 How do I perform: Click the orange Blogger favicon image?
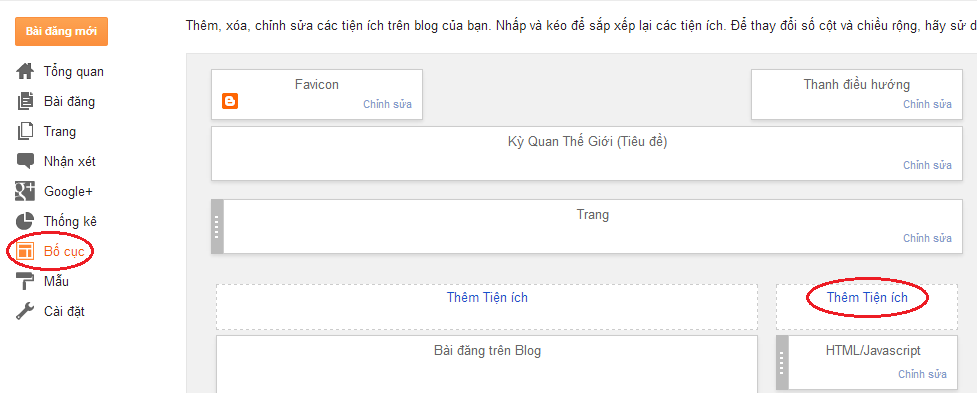(230, 101)
